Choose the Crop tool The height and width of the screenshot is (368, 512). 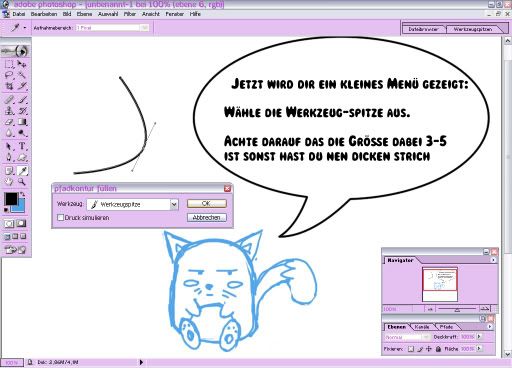9,86
